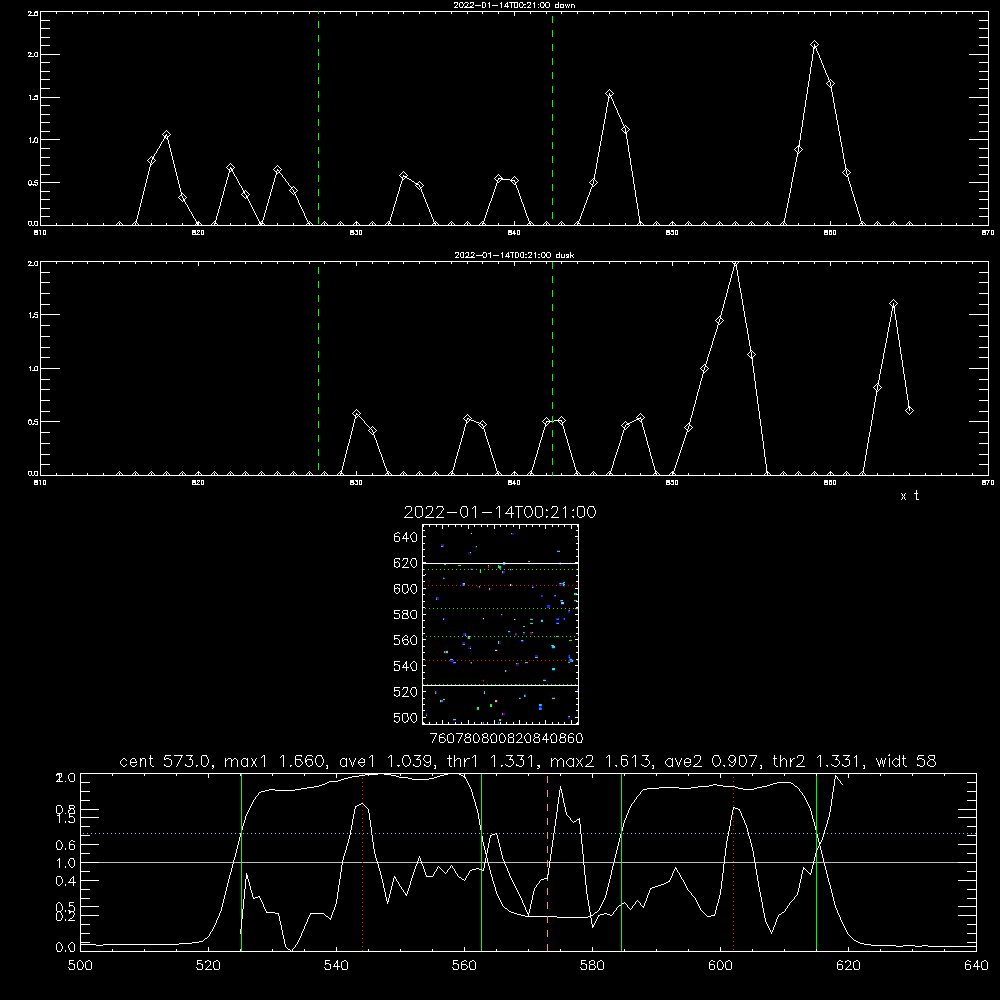
Task: Click the green vertical line near 585 in the bottom plot
Action: (621, 862)
